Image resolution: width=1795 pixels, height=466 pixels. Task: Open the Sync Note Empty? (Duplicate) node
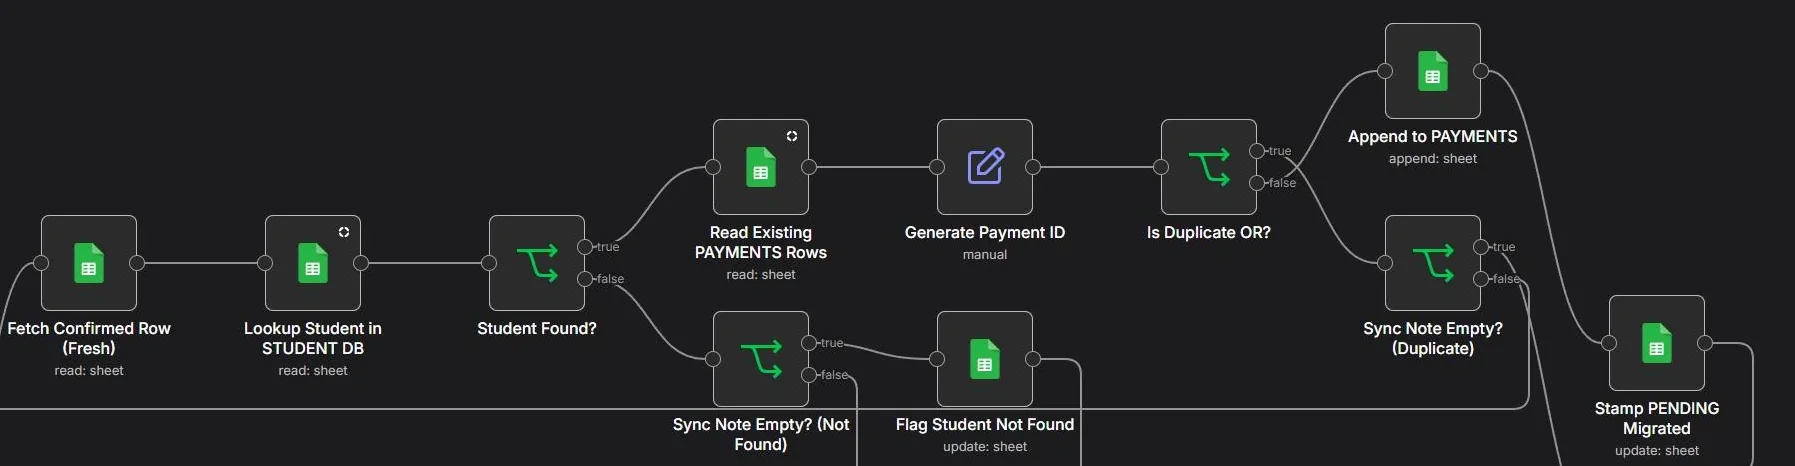[x=1433, y=263]
